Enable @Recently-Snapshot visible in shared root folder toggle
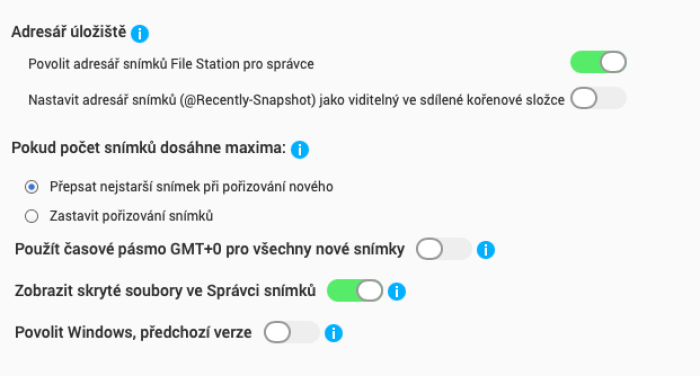This screenshot has height=376, width=700. 598,98
